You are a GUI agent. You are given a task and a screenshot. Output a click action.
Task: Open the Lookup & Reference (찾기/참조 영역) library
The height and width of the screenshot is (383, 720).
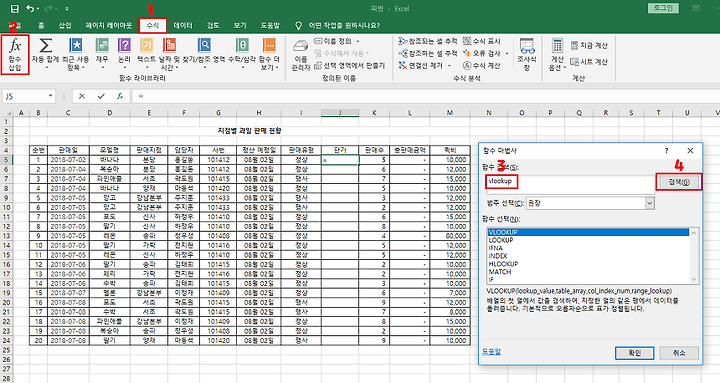click(x=204, y=54)
